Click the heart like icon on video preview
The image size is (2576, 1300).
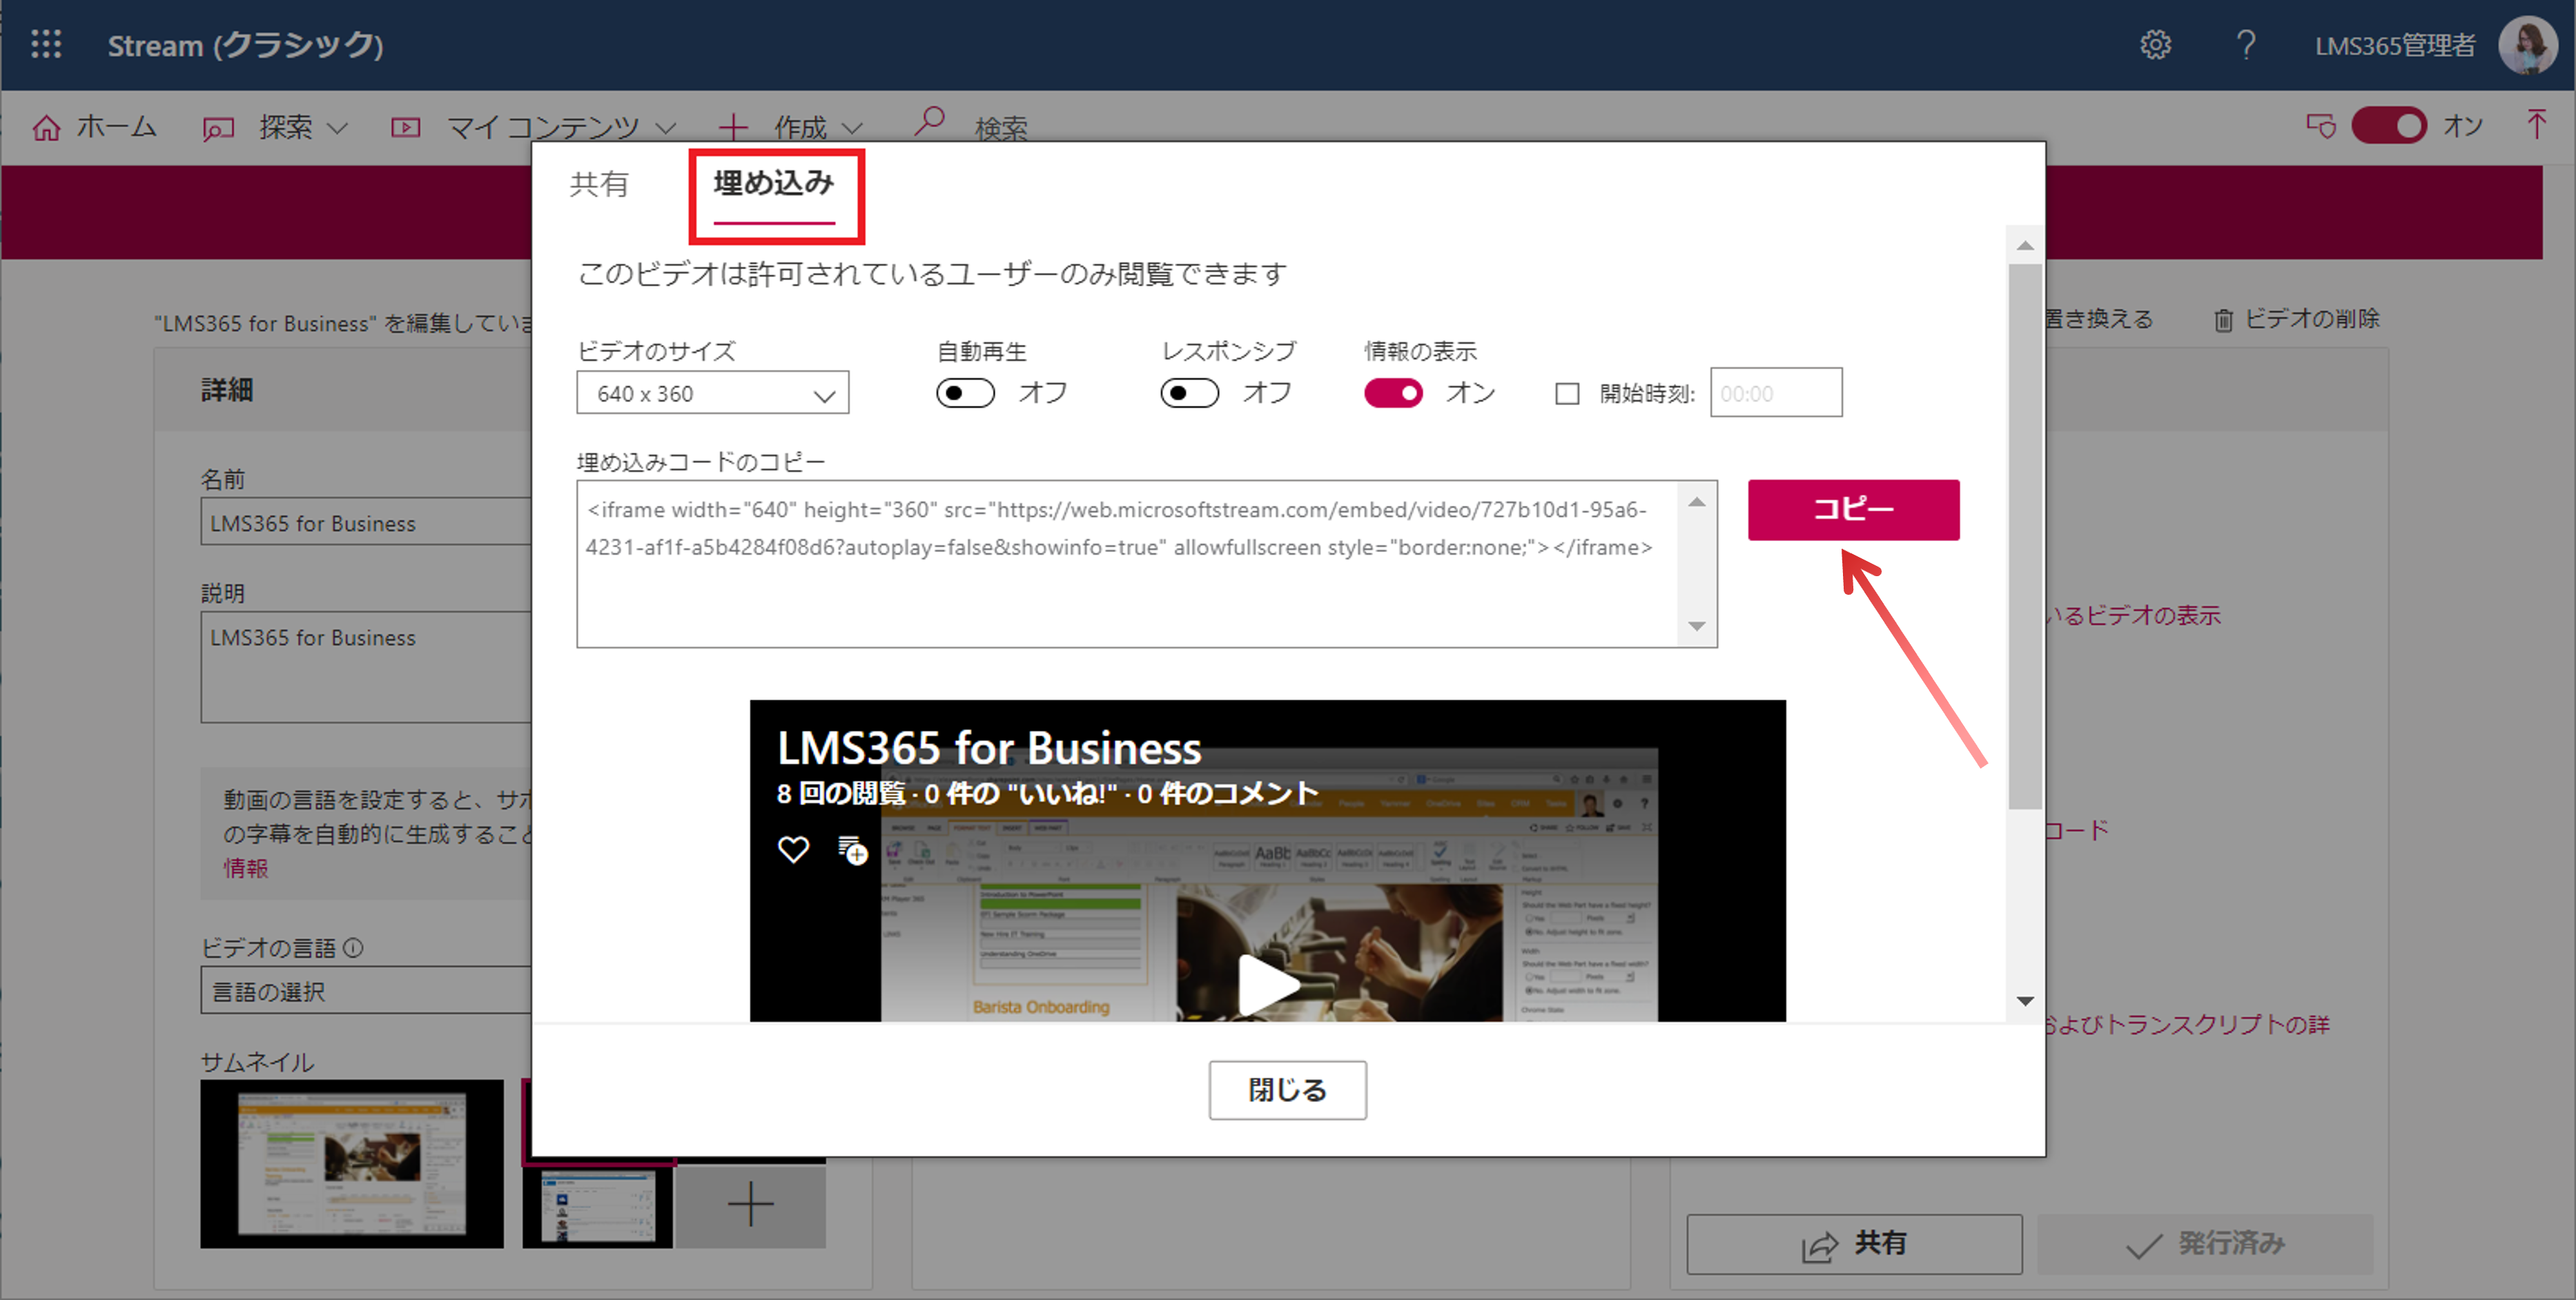pyautogui.click(x=793, y=849)
